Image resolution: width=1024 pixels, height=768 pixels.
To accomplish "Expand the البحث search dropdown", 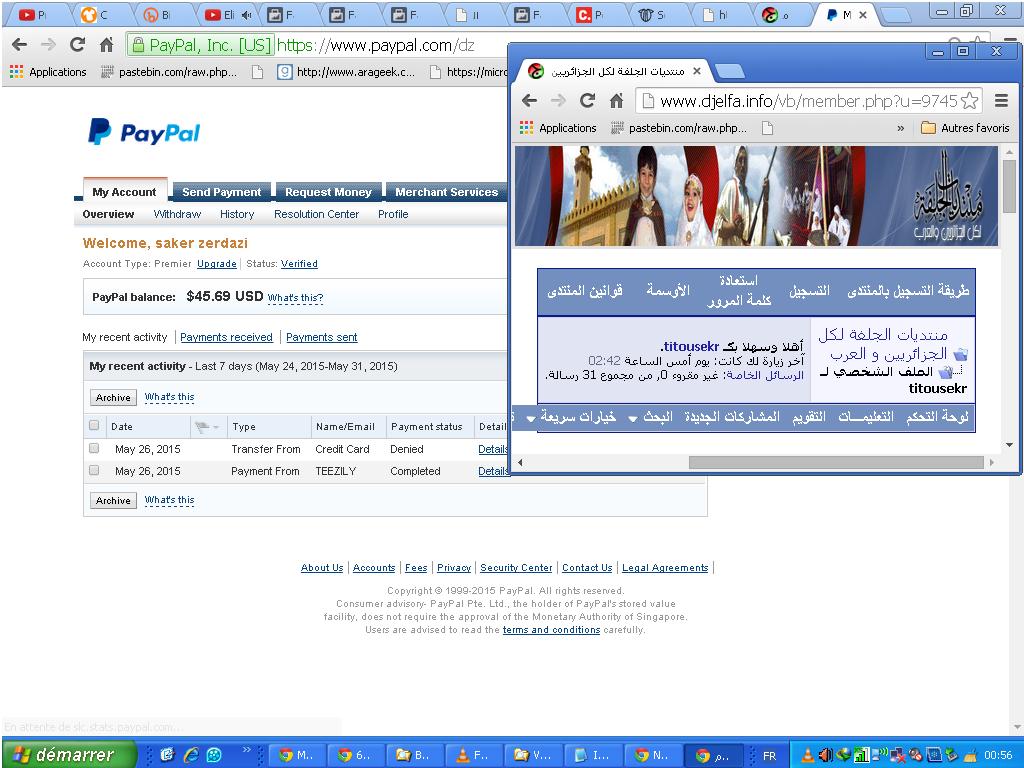I will 650,417.
